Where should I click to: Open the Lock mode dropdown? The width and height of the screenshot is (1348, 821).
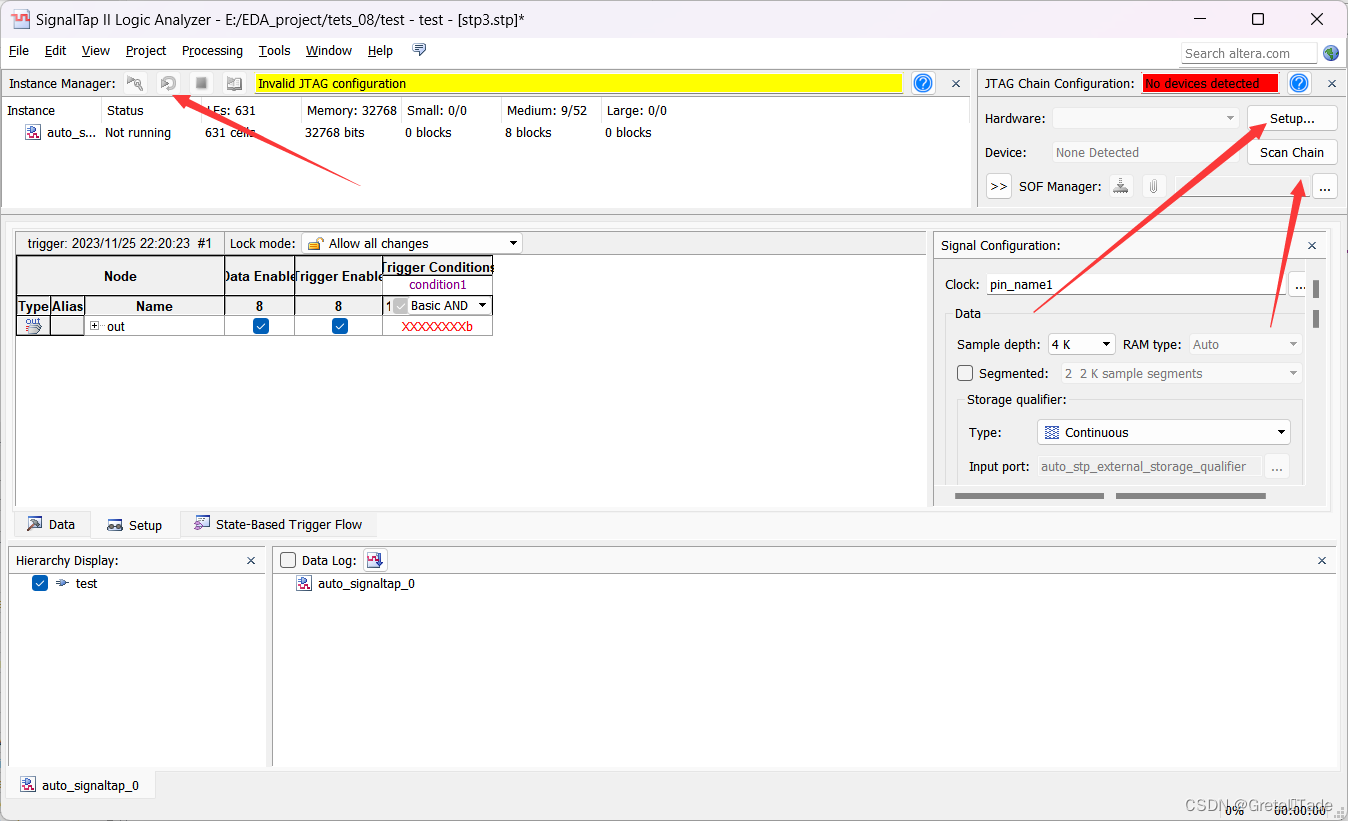point(410,243)
